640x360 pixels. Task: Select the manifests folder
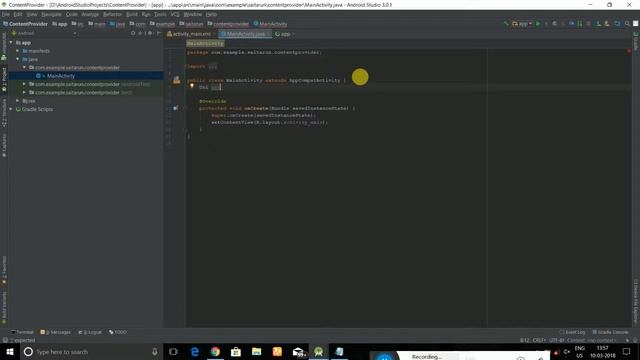pyautogui.click(x=36, y=51)
